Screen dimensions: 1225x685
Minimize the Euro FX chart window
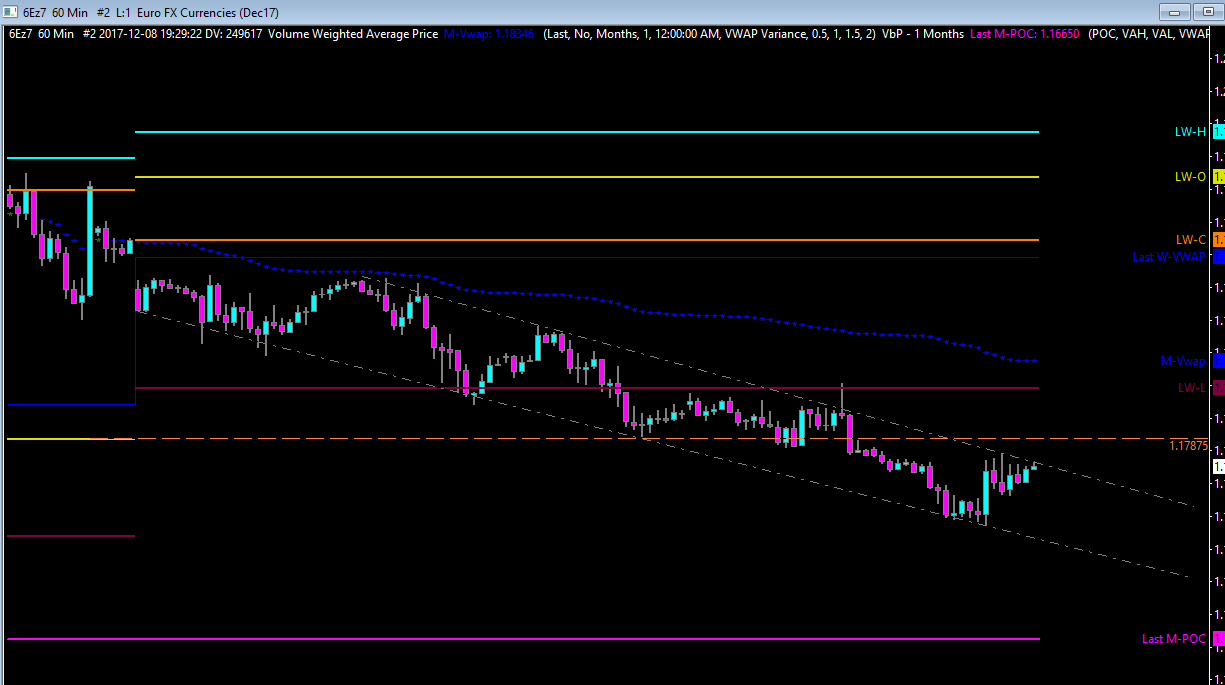click(1174, 12)
